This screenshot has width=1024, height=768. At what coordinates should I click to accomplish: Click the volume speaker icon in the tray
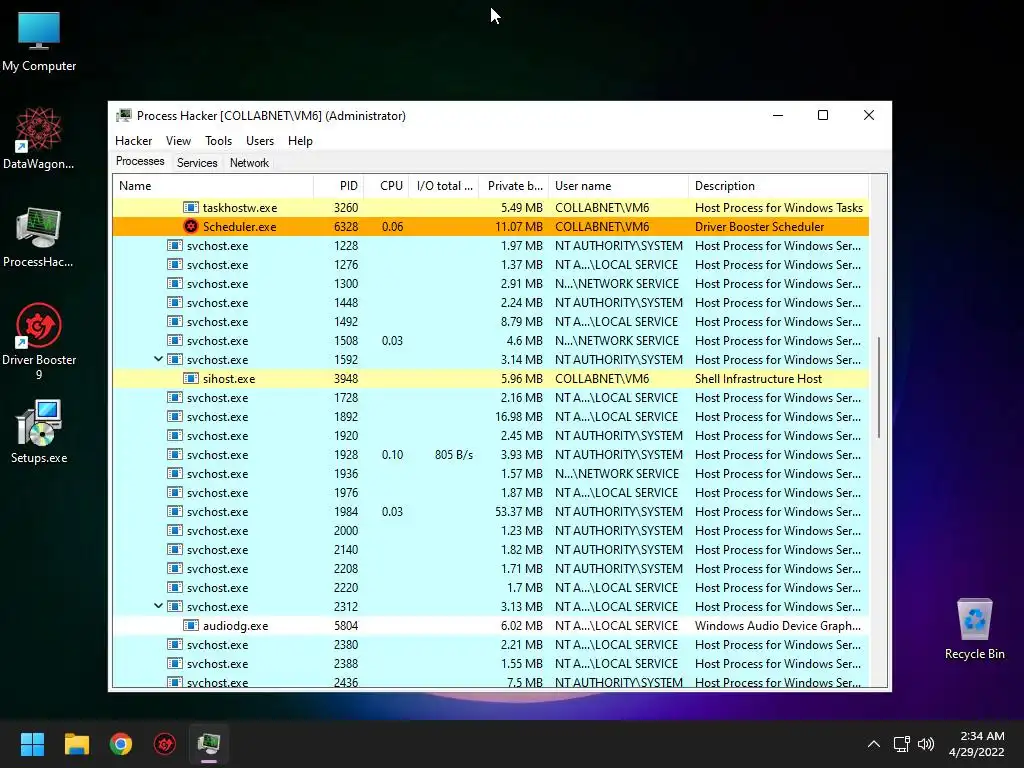[926, 744]
